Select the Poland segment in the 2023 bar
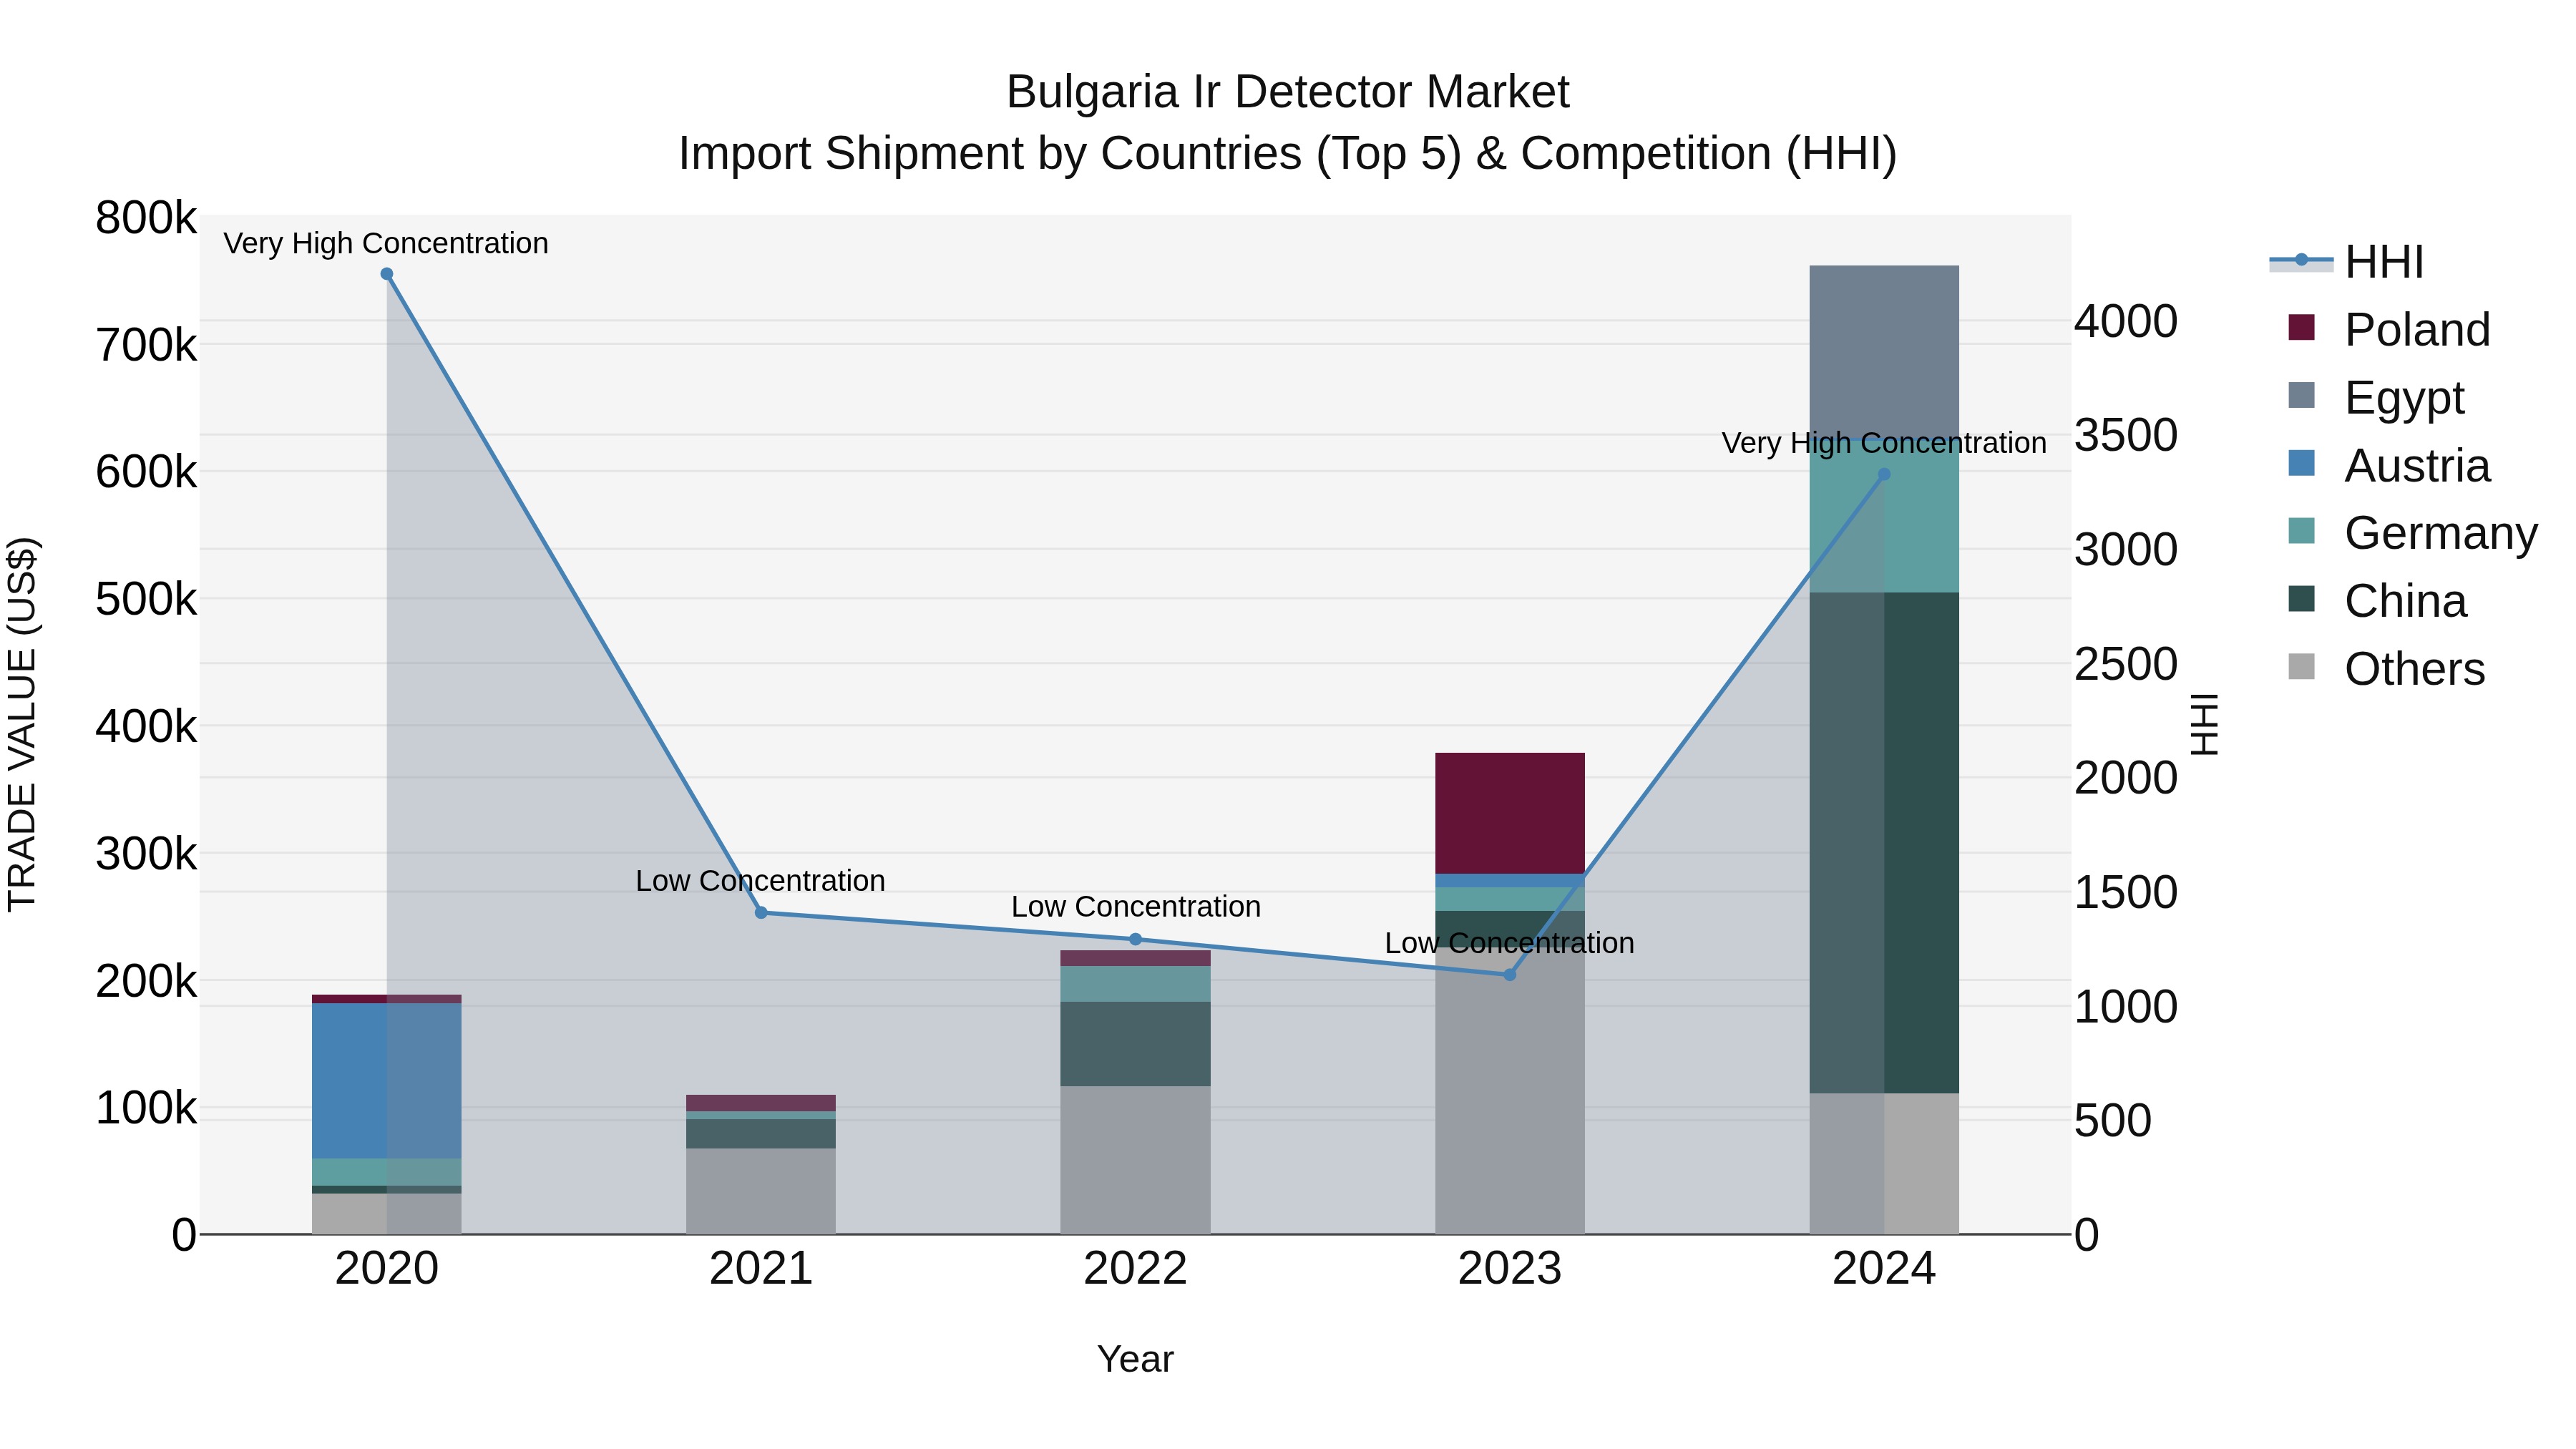Image resolution: width=2576 pixels, height=1449 pixels. point(1510,813)
